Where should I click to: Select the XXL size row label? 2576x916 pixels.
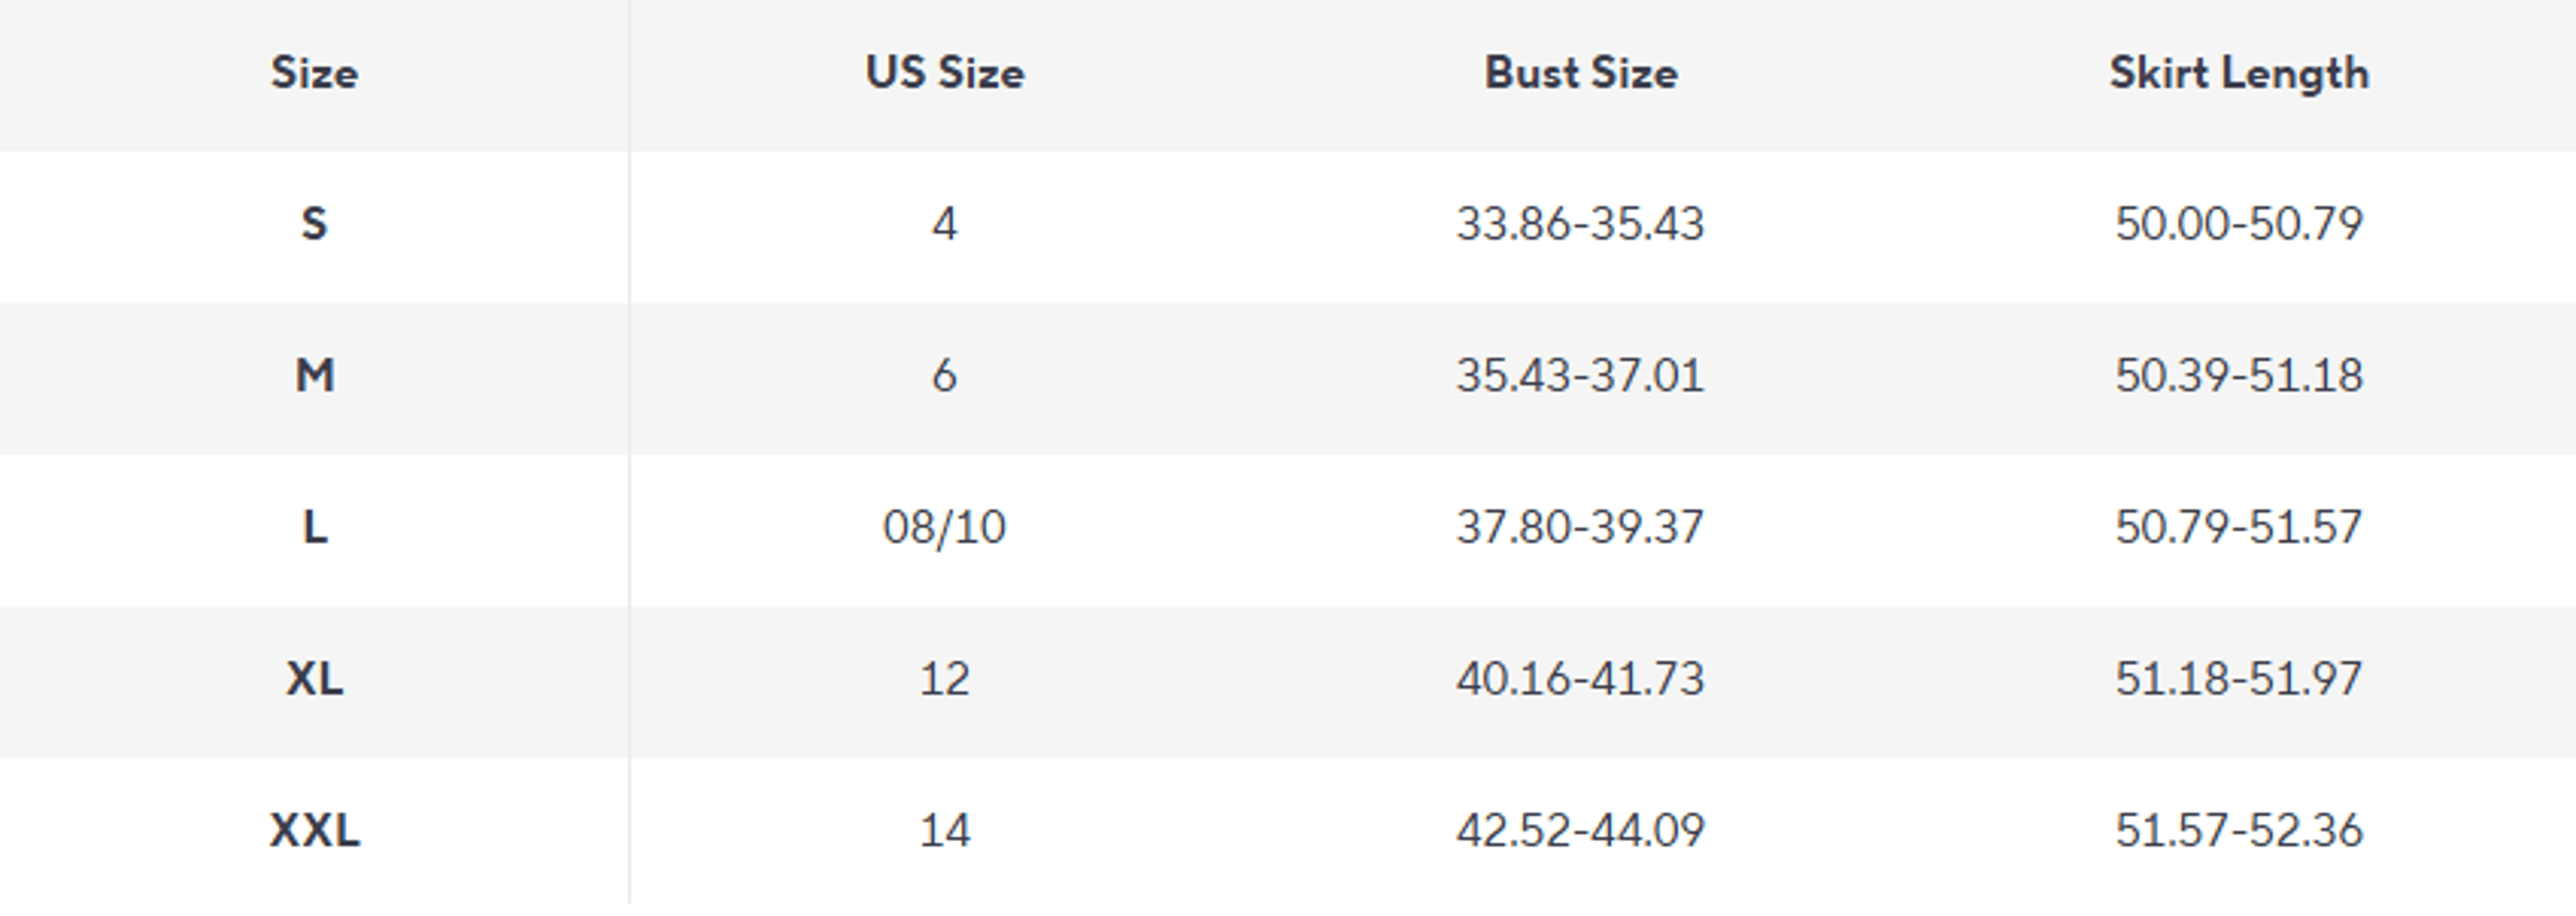pos(314,831)
